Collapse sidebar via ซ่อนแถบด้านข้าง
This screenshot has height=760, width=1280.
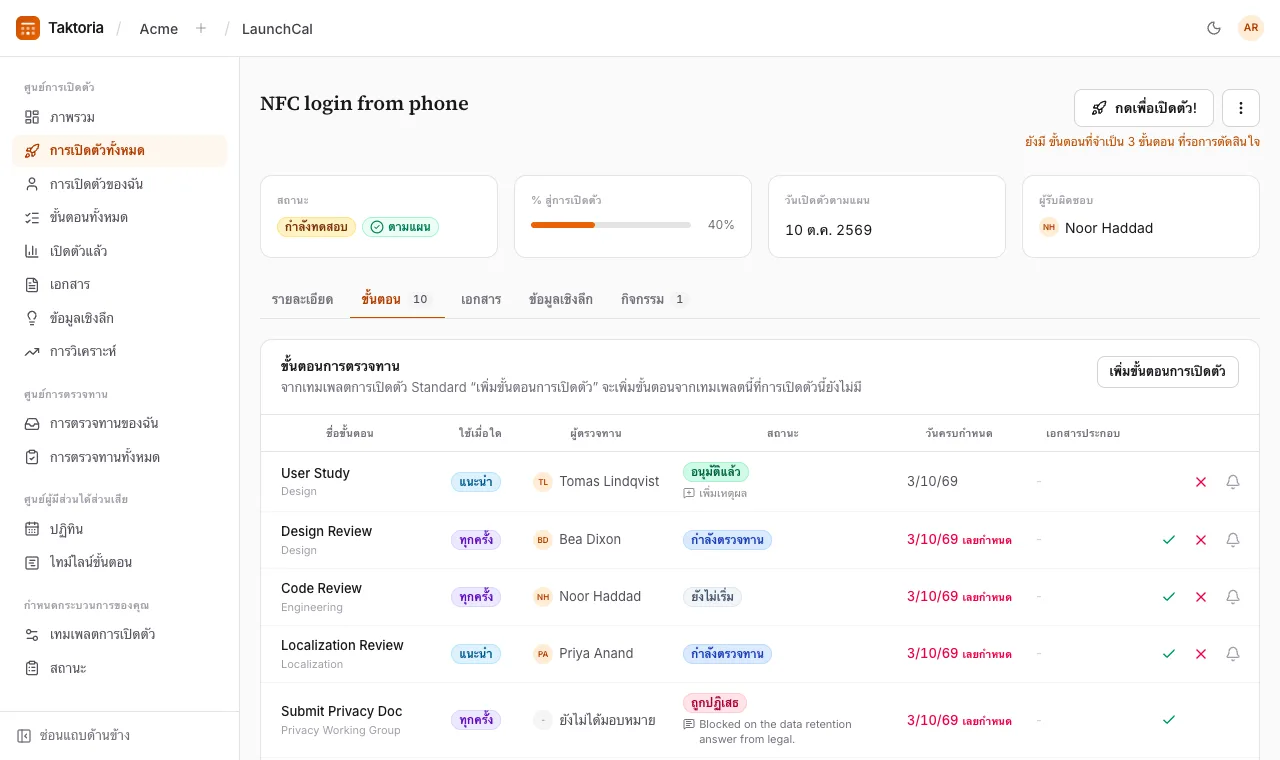click(74, 736)
